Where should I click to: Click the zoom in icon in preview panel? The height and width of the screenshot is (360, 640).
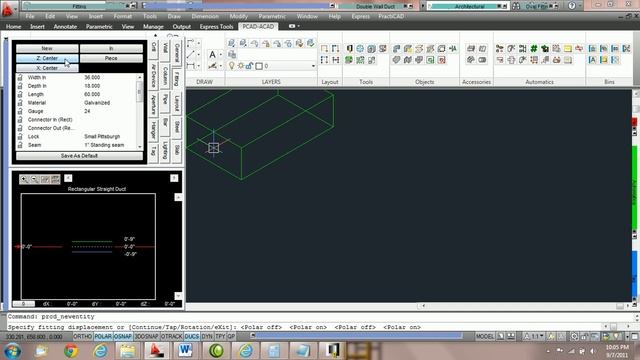tap(24, 179)
